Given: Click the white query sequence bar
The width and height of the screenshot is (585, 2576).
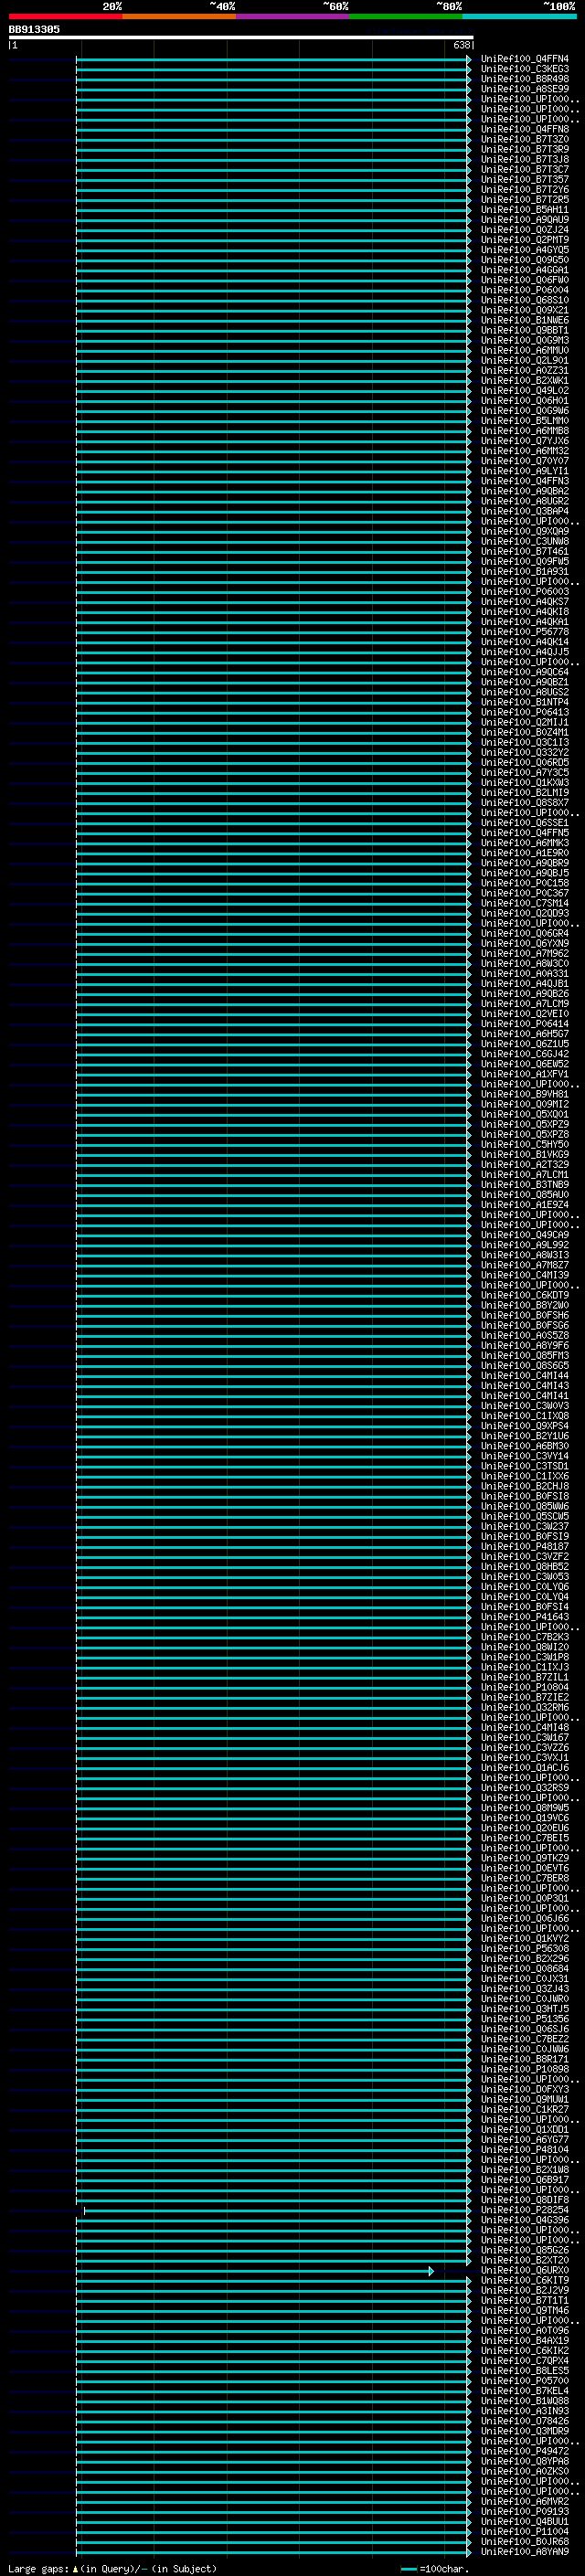Looking at the screenshot, I should tap(240, 38).
